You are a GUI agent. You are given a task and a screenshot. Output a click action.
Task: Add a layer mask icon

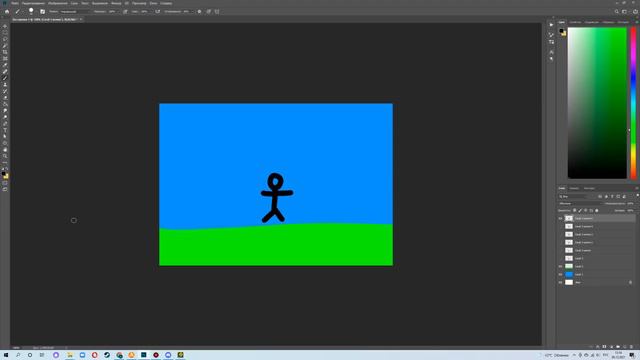click(604, 347)
